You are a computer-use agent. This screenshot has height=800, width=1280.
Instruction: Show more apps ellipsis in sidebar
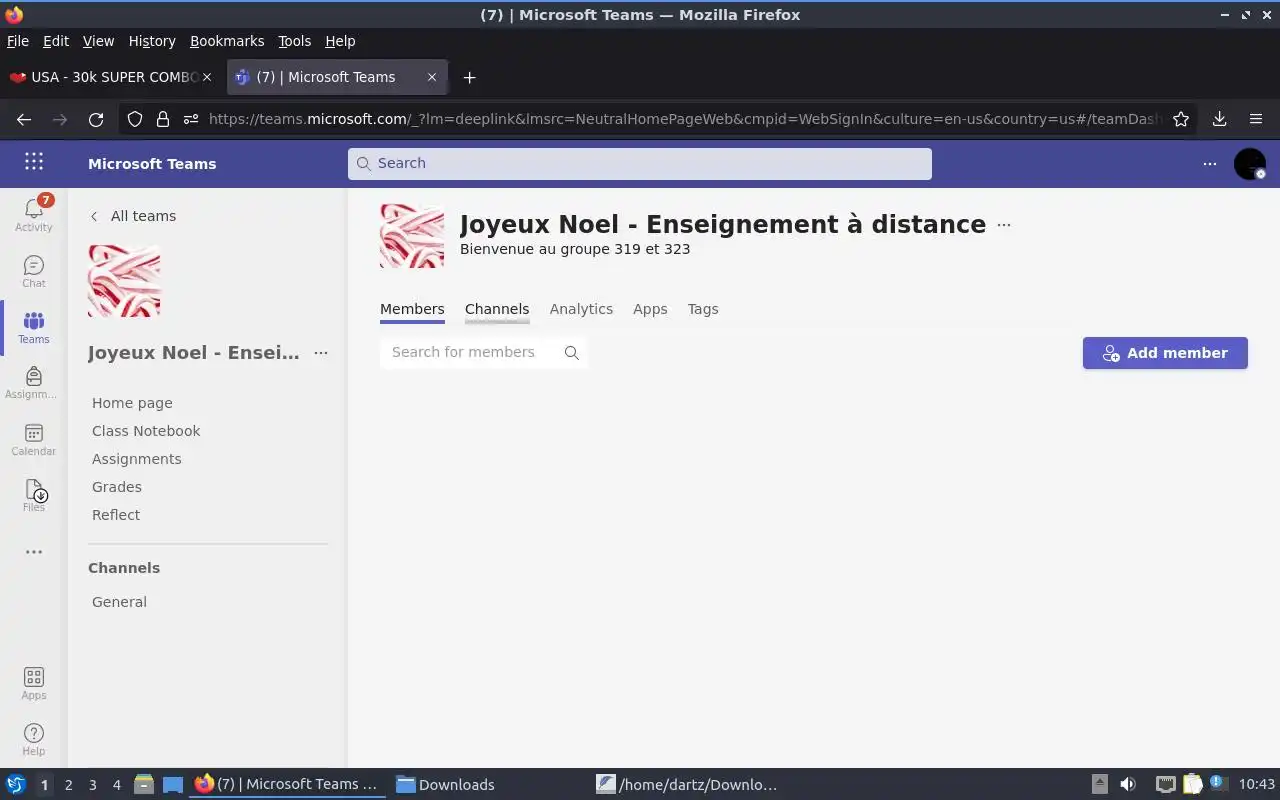click(34, 552)
